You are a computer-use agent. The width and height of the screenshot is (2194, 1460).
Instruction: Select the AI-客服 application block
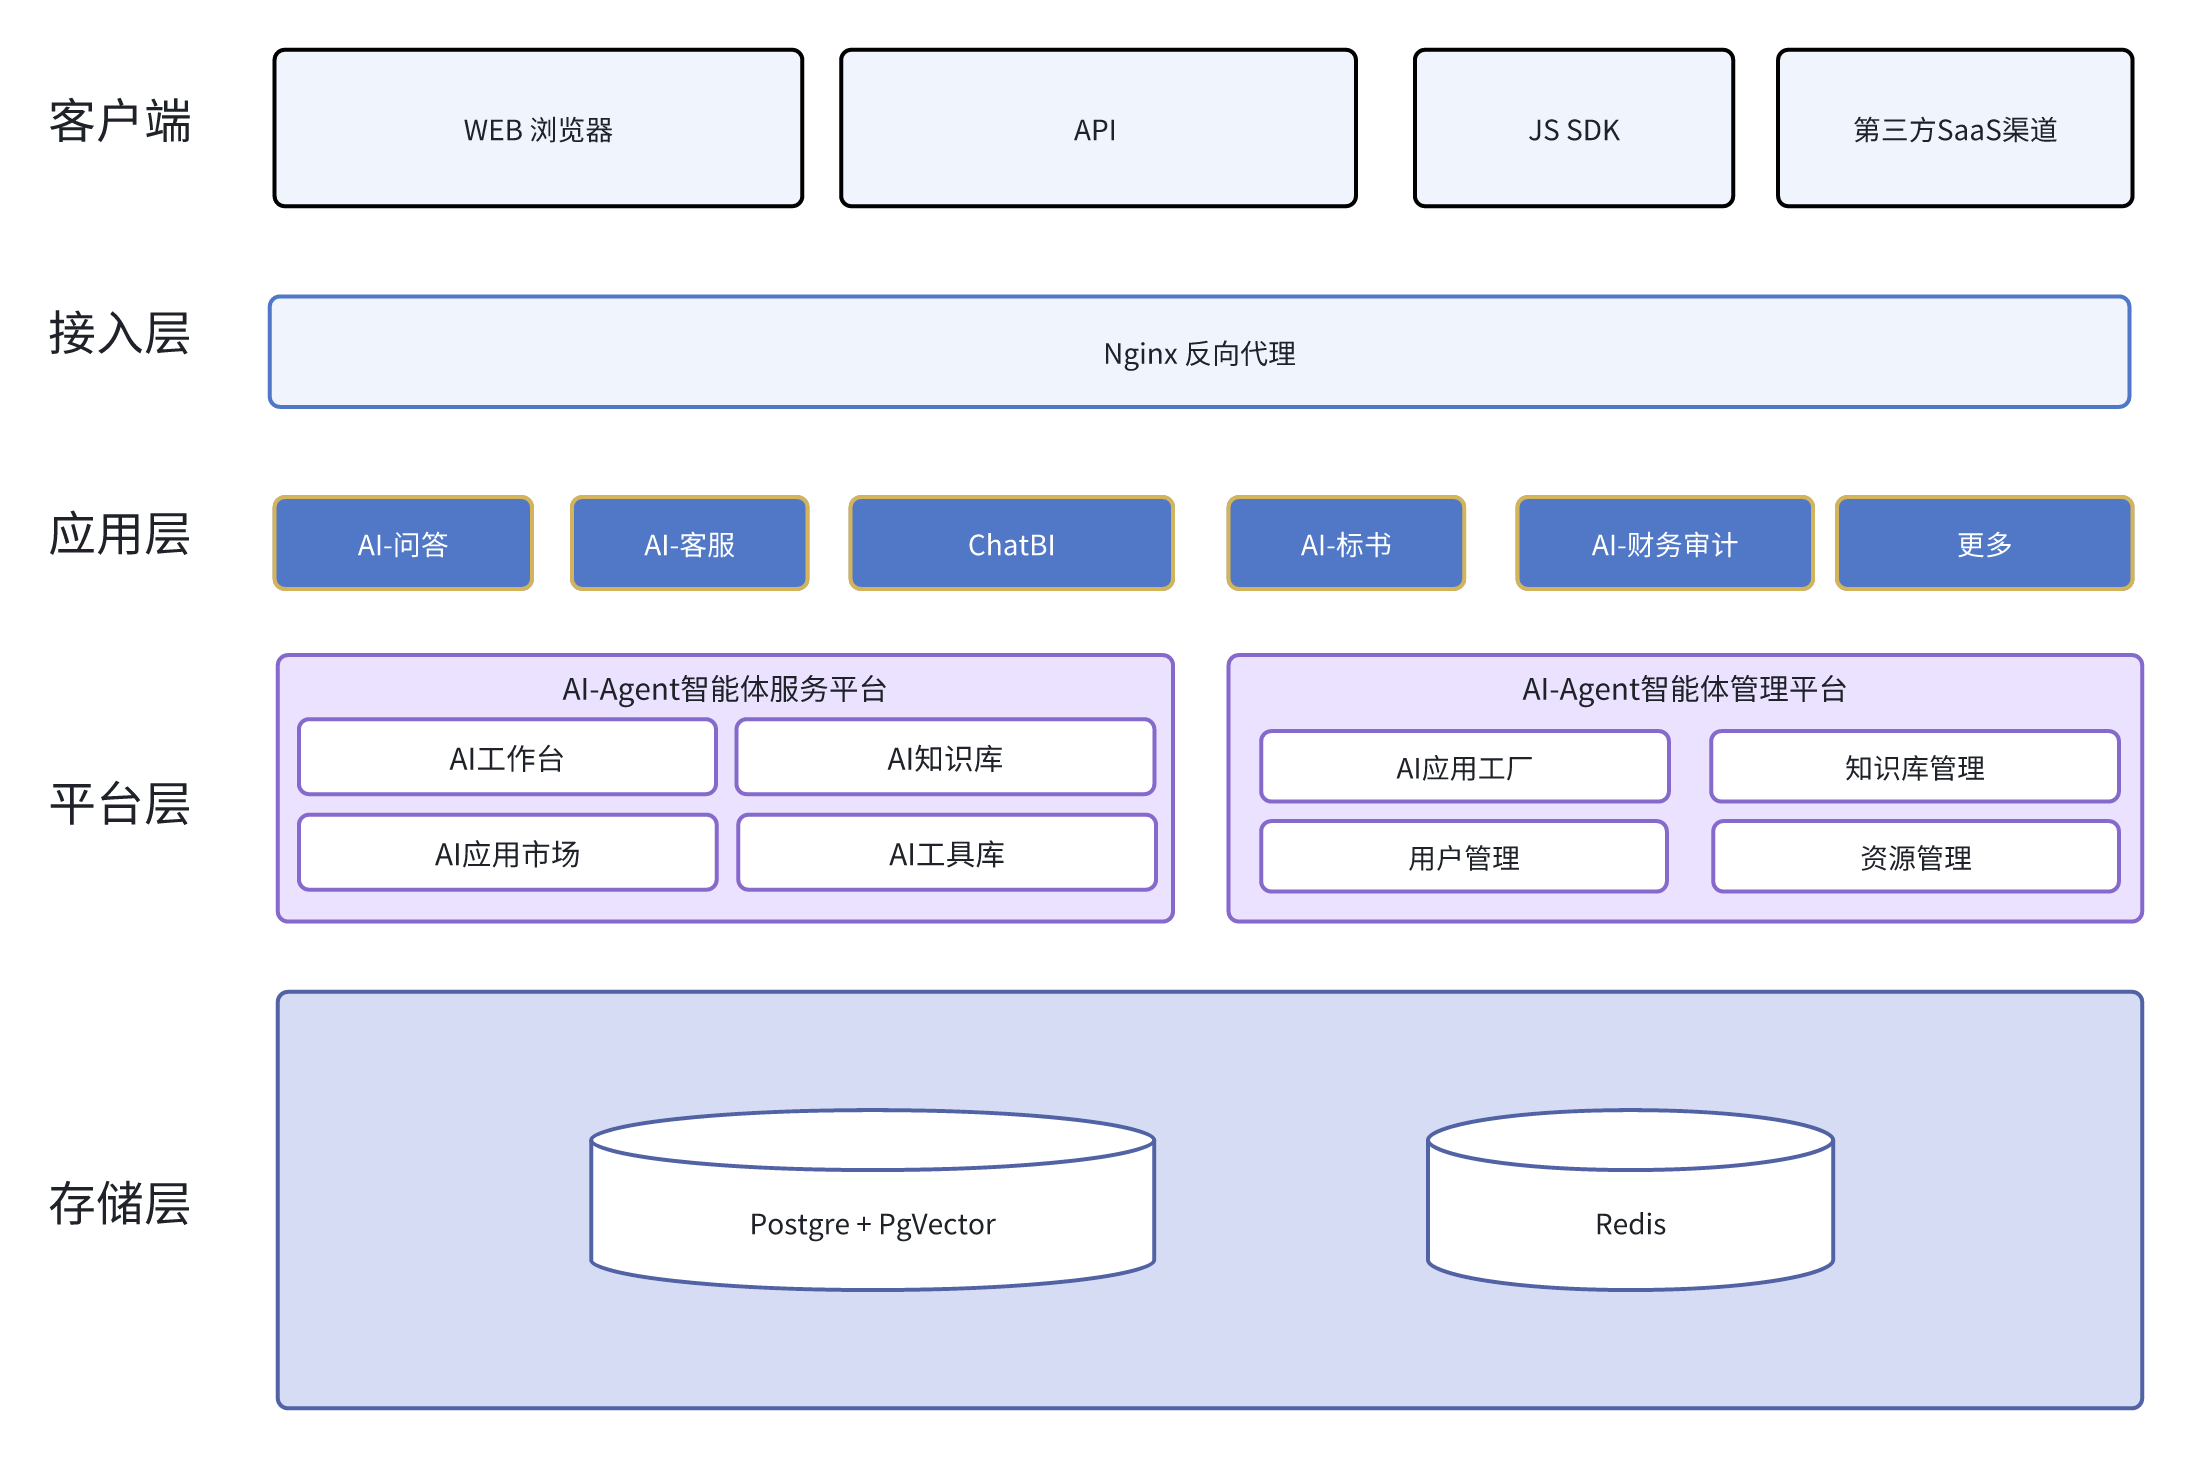pos(689,544)
